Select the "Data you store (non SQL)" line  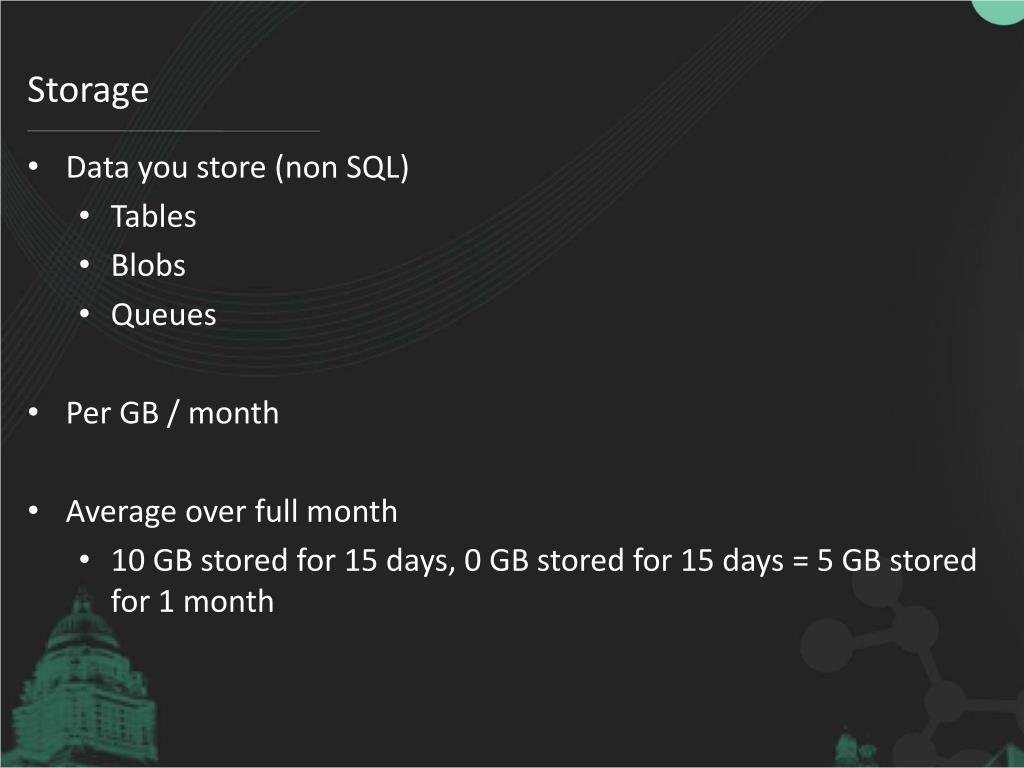click(237, 167)
